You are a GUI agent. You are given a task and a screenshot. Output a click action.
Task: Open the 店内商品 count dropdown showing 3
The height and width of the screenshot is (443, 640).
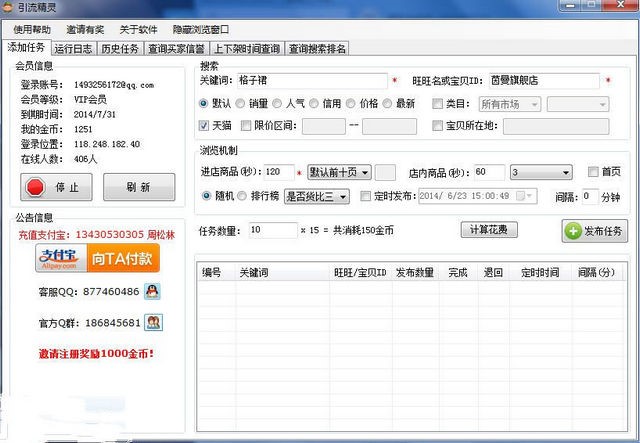[x=541, y=172]
